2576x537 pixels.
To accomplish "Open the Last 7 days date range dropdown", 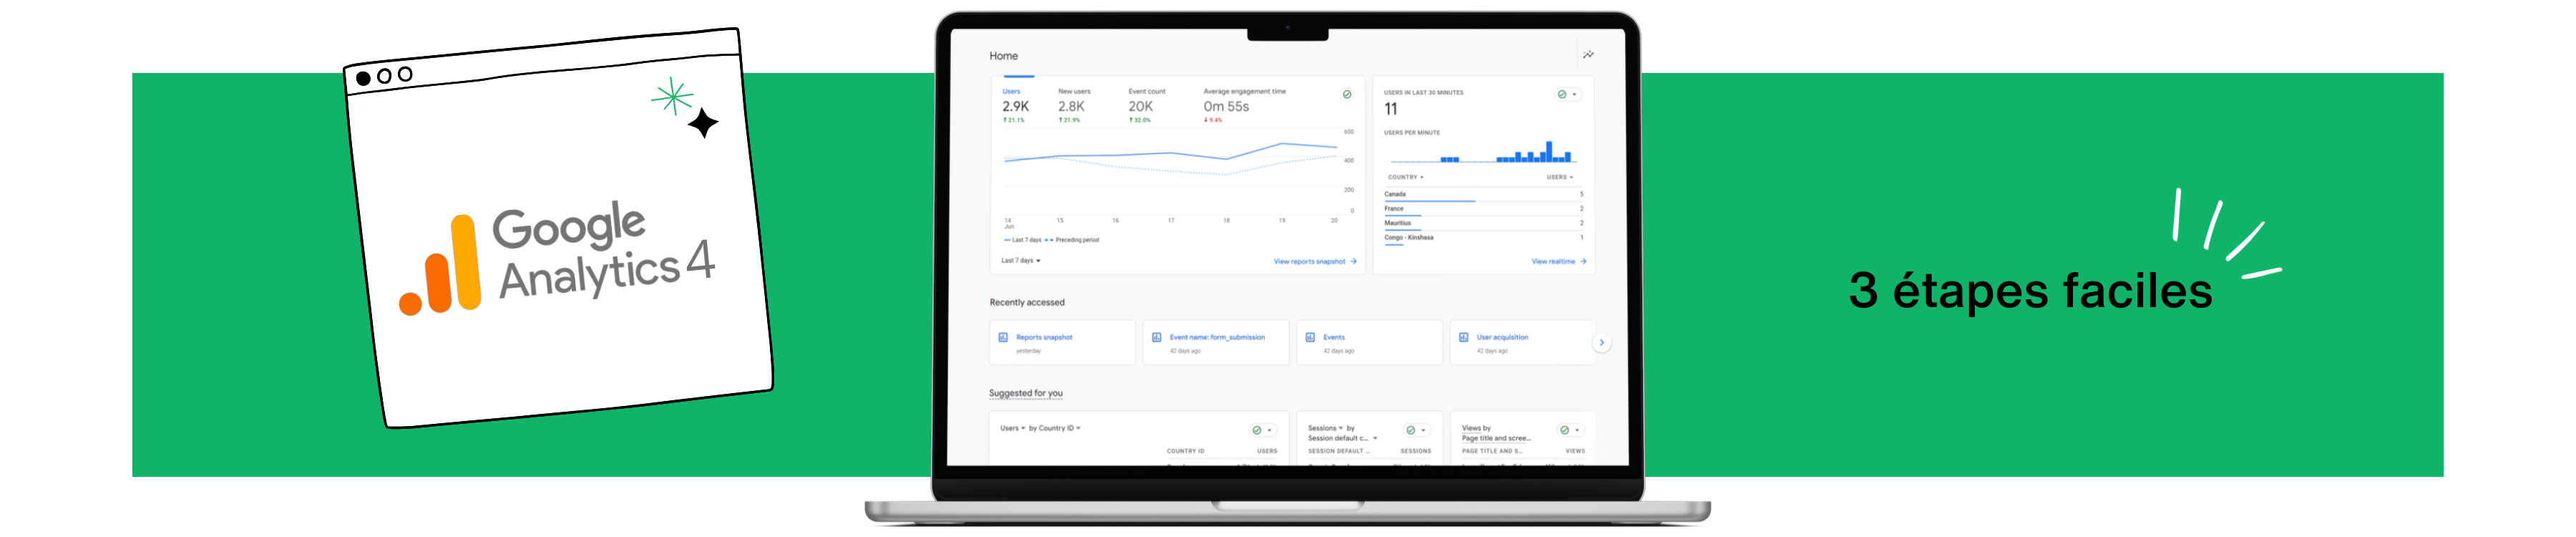I will click(1021, 260).
